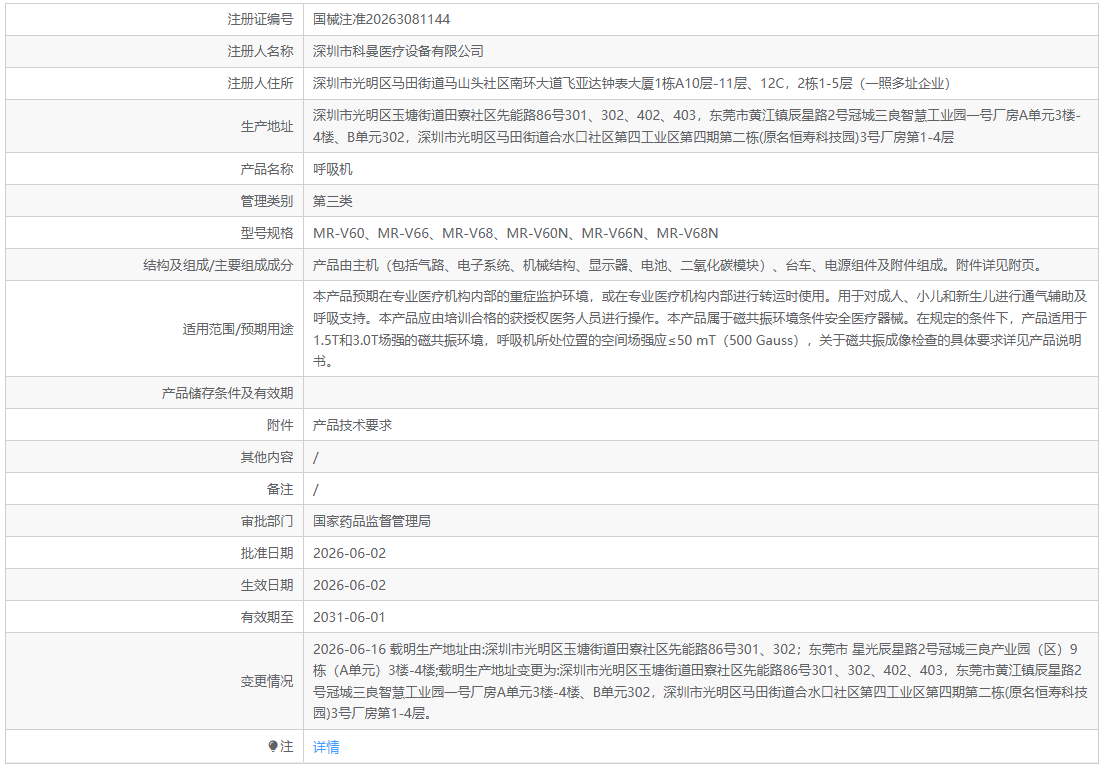Click the 附件 label
This screenshot has width=1104, height=771.
coord(280,425)
